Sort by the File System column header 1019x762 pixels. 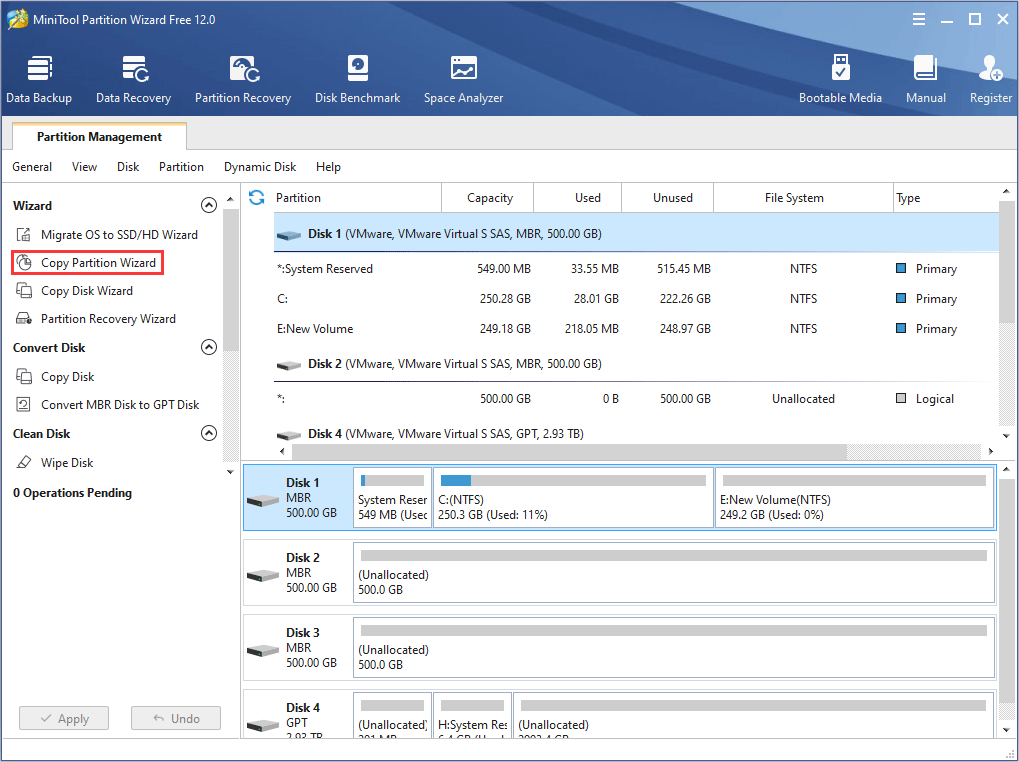[803, 197]
